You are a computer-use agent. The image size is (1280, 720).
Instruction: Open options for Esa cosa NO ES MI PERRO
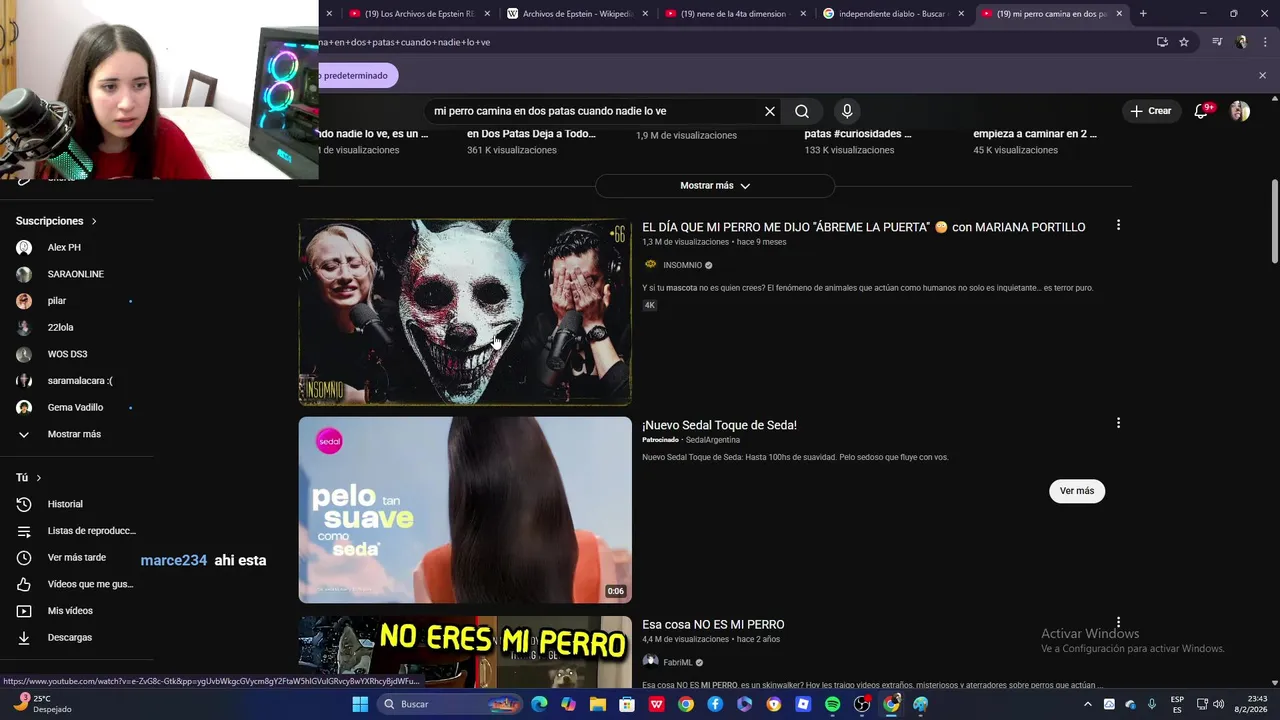[x=1118, y=622]
